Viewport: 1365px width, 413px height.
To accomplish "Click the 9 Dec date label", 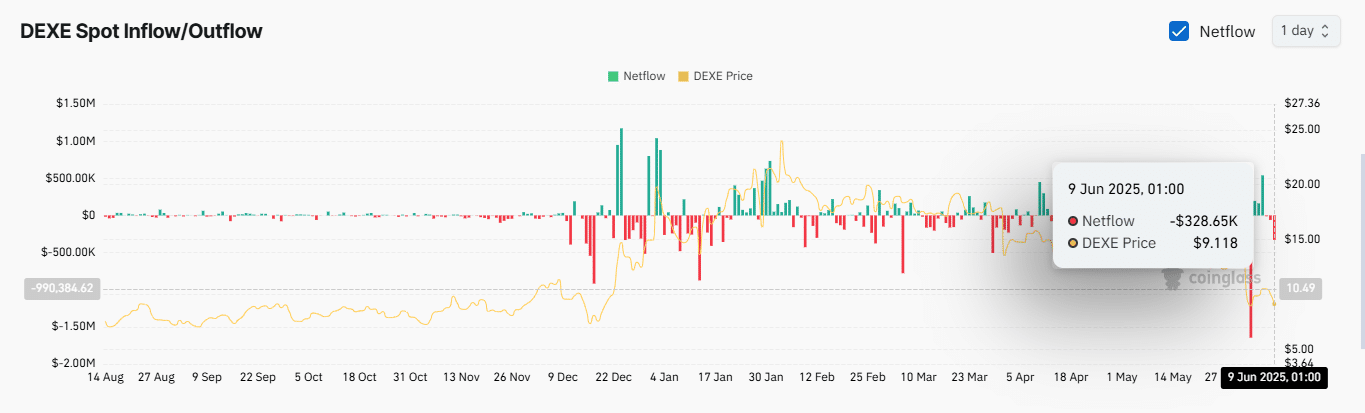I will click(x=562, y=378).
